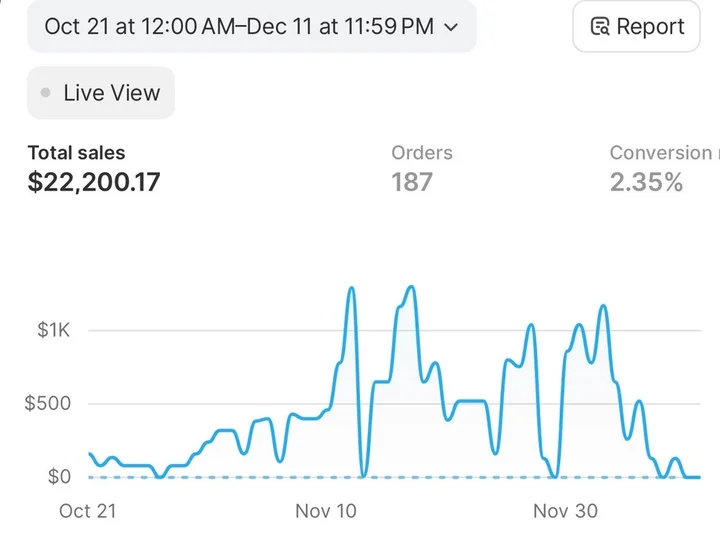Click the 2.35% conversion value

pyautogui.click(x=646, y=182)
